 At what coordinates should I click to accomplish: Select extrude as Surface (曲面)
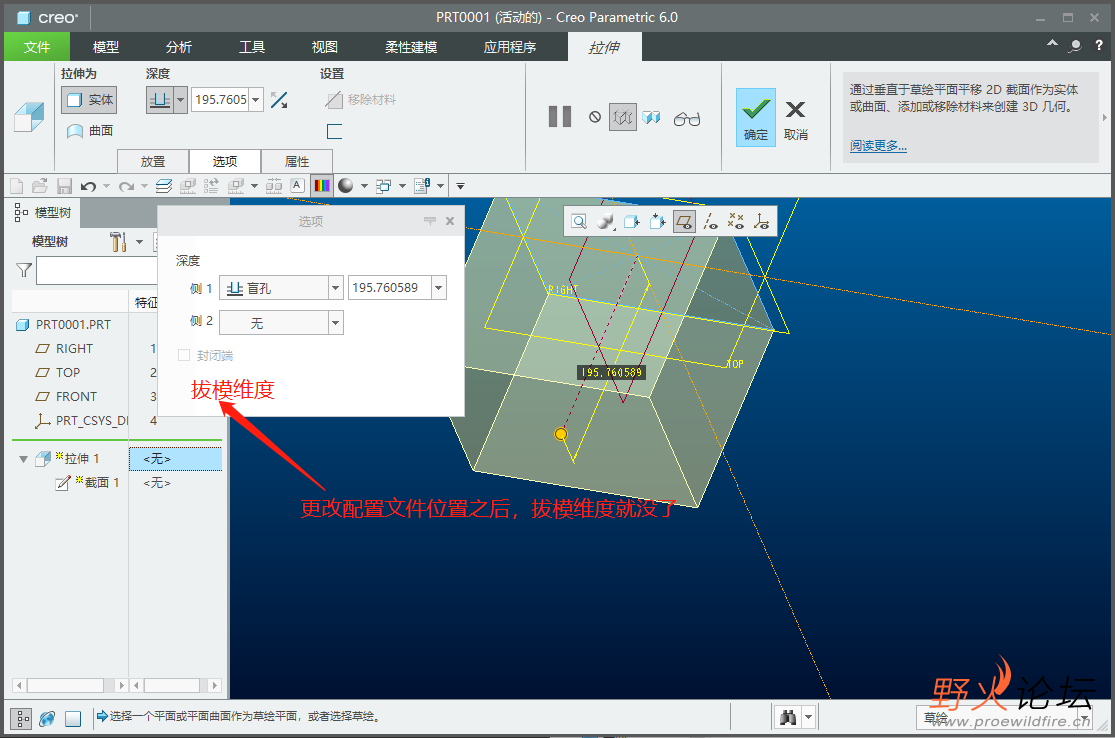[x=90, y=131]
